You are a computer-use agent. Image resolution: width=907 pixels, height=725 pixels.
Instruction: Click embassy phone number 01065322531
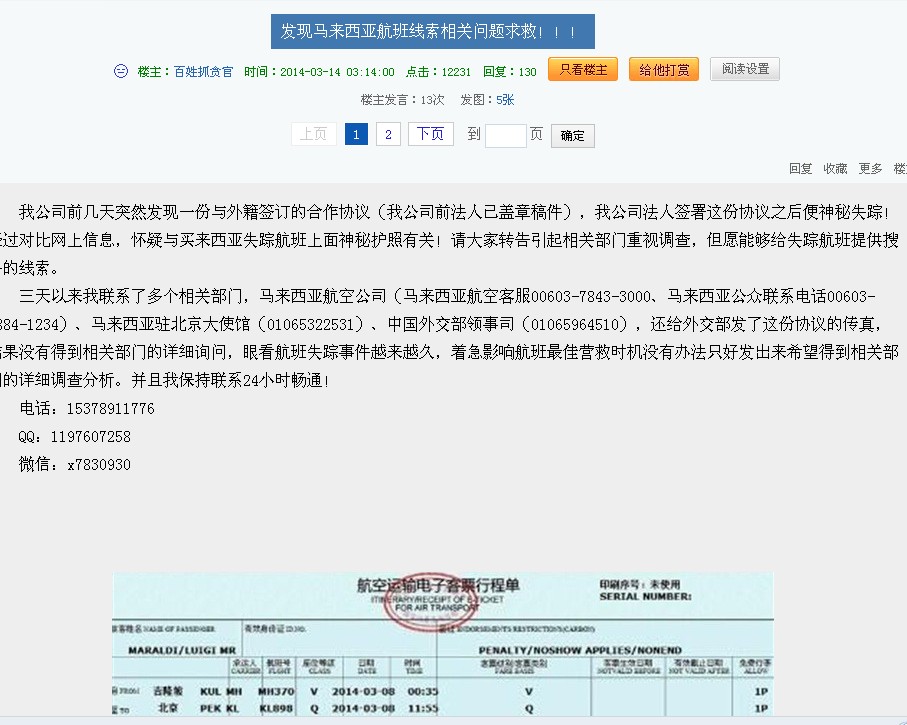point(310,324)
